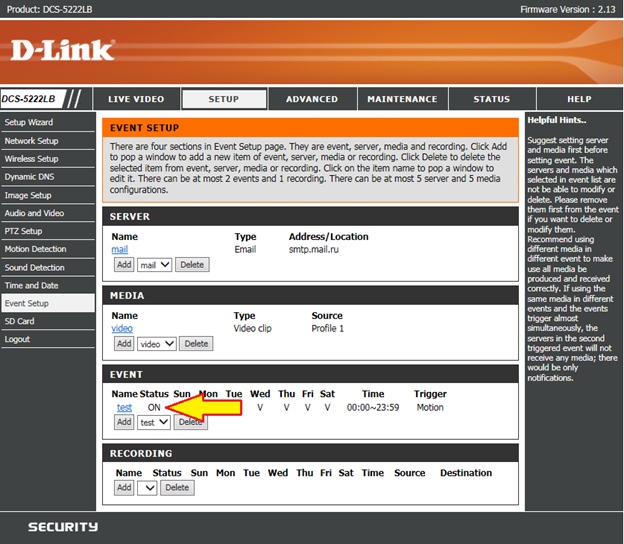
Task: Open Setup Wizard in sidebar
Action: [29, 122]
